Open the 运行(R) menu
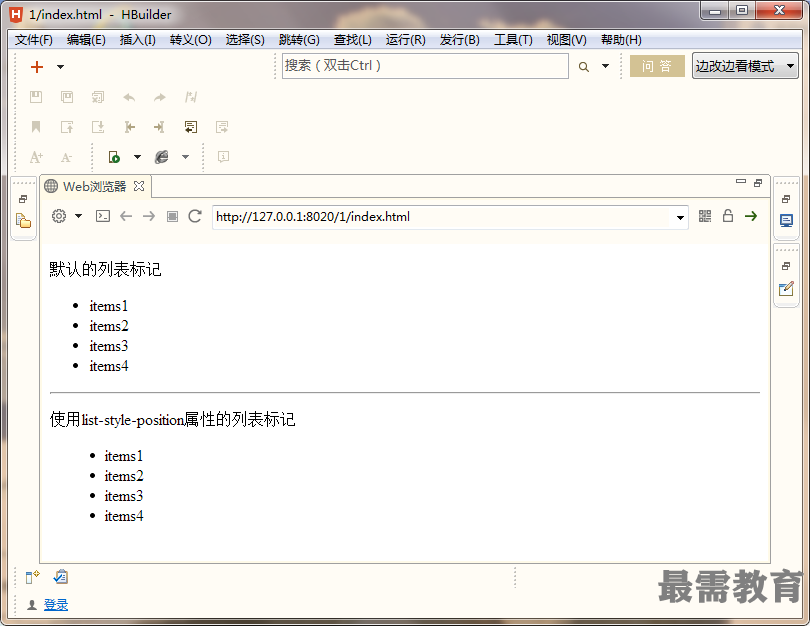810x626 pixels. (406, 40)
